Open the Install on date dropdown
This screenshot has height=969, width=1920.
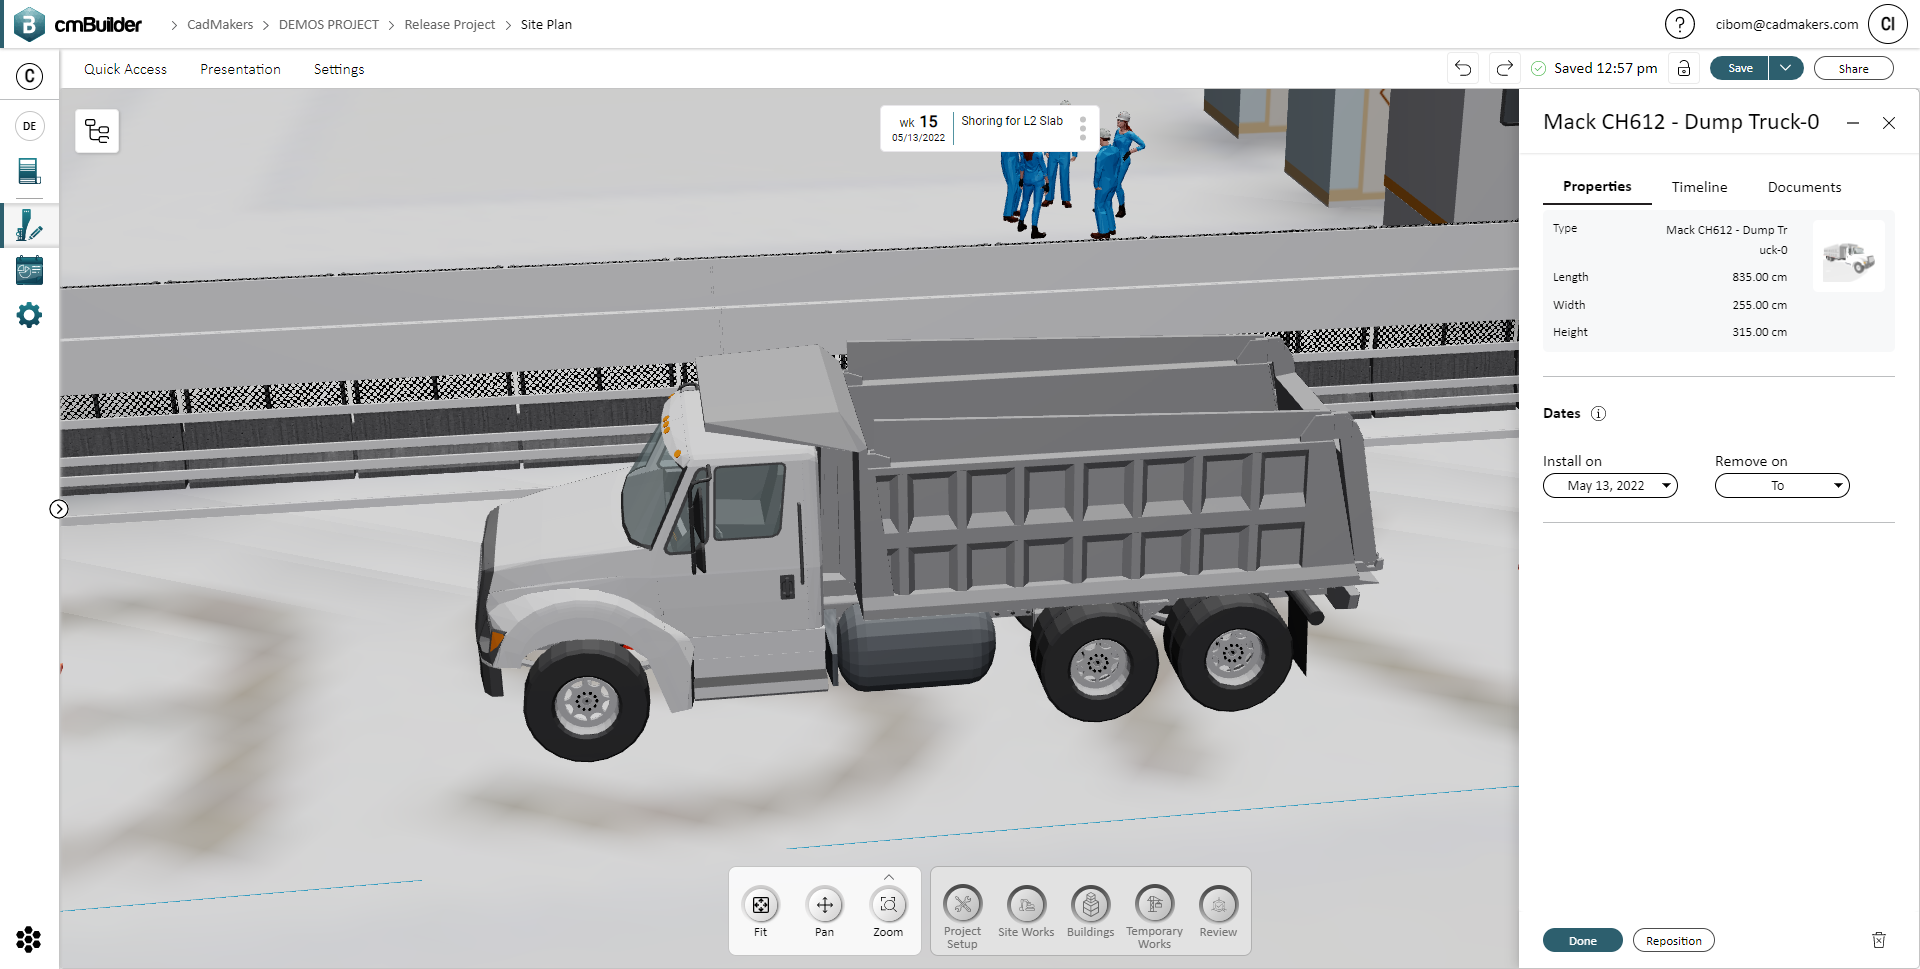[1610, 486]
